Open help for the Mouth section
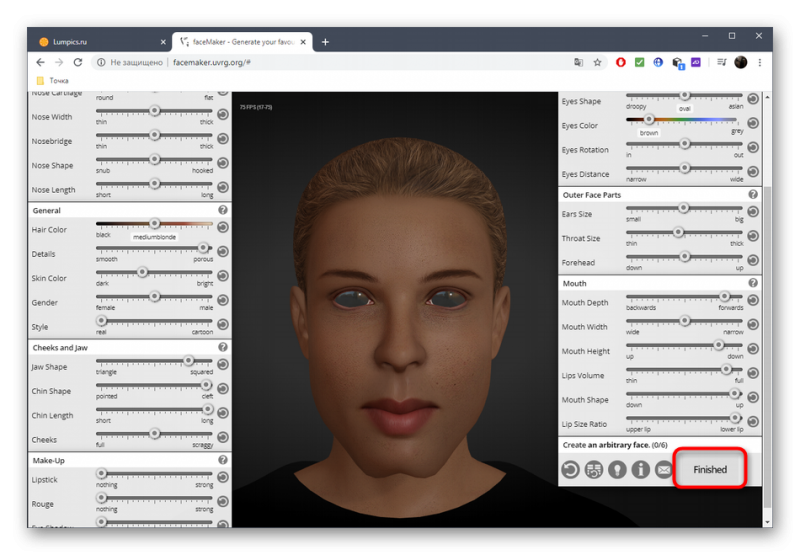The image size is (800, 555). [753, 283]
